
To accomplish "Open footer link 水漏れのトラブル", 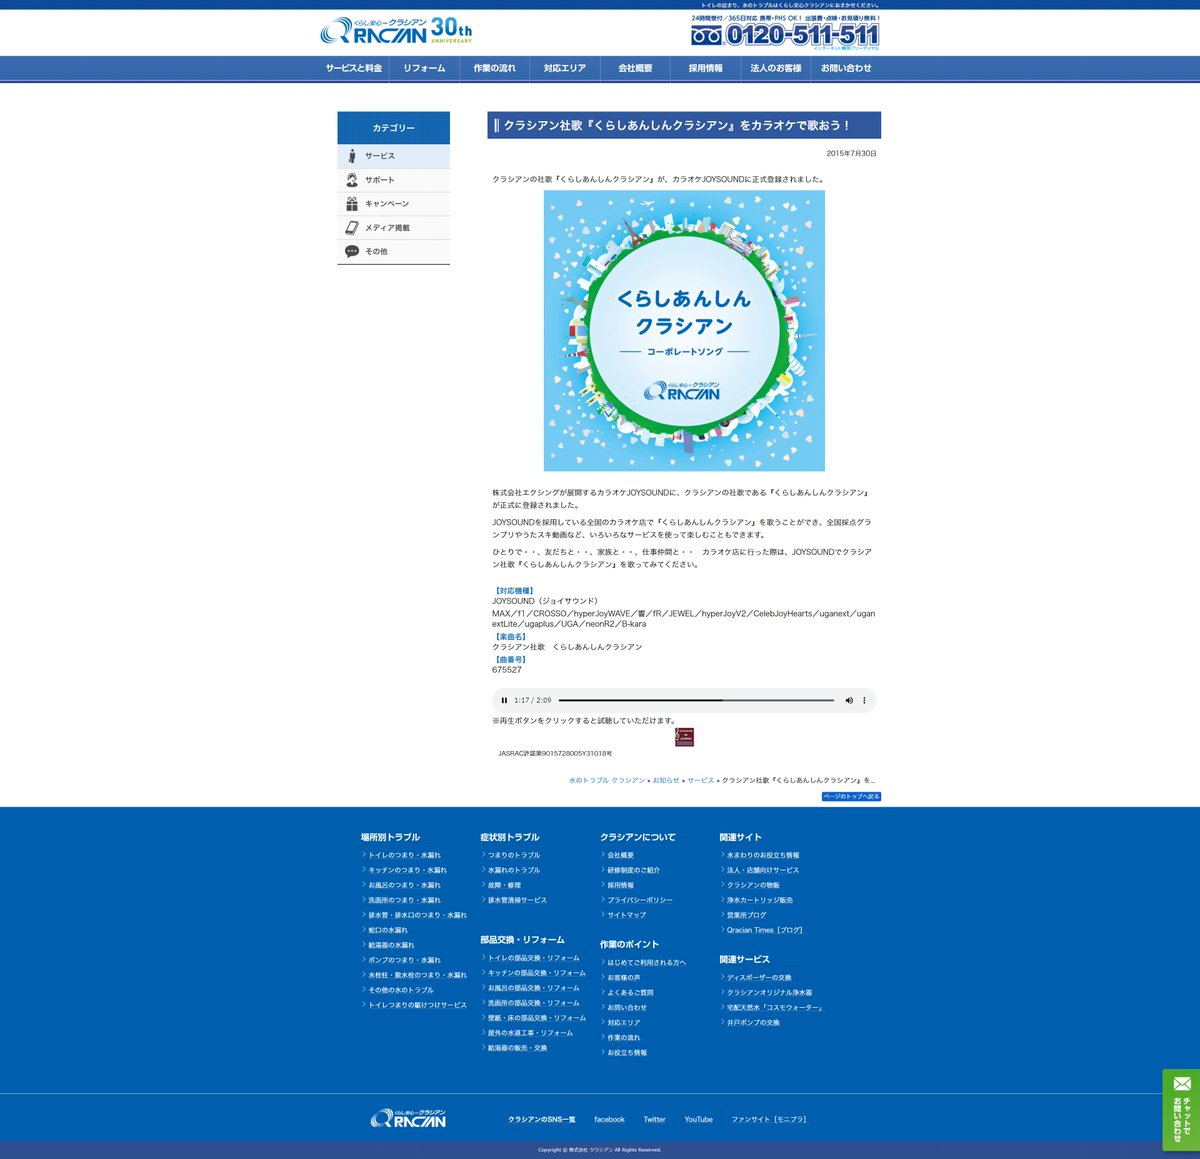I will click(514, 870).
